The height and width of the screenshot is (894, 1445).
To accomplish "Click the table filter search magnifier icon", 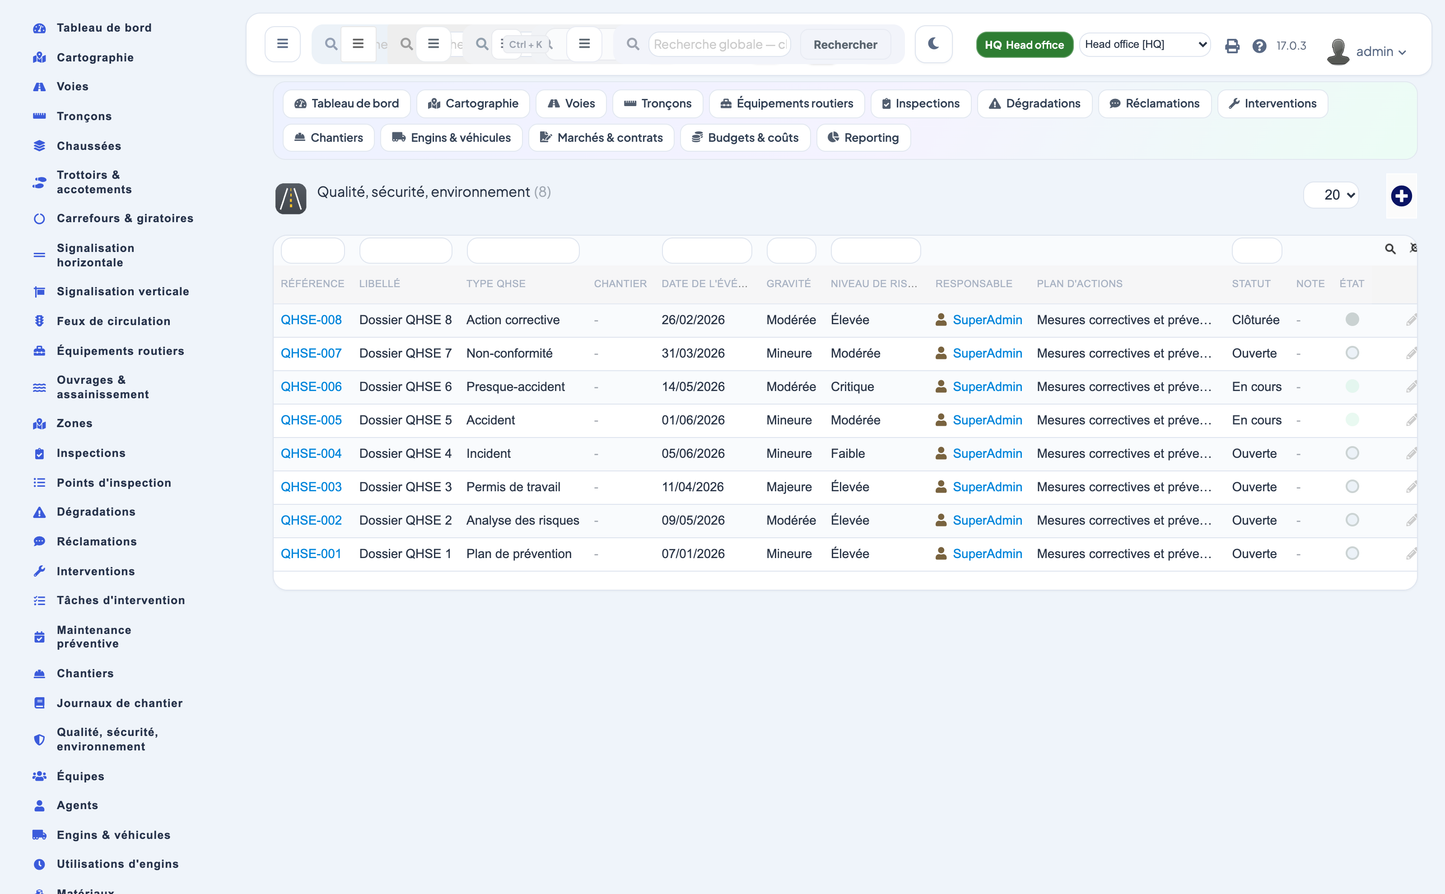I will (1390, 249).
